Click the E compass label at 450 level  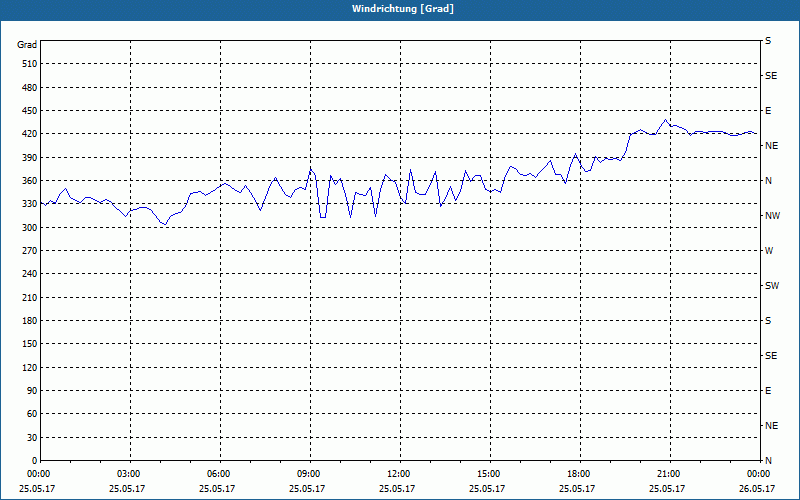[x=768, y=111]
